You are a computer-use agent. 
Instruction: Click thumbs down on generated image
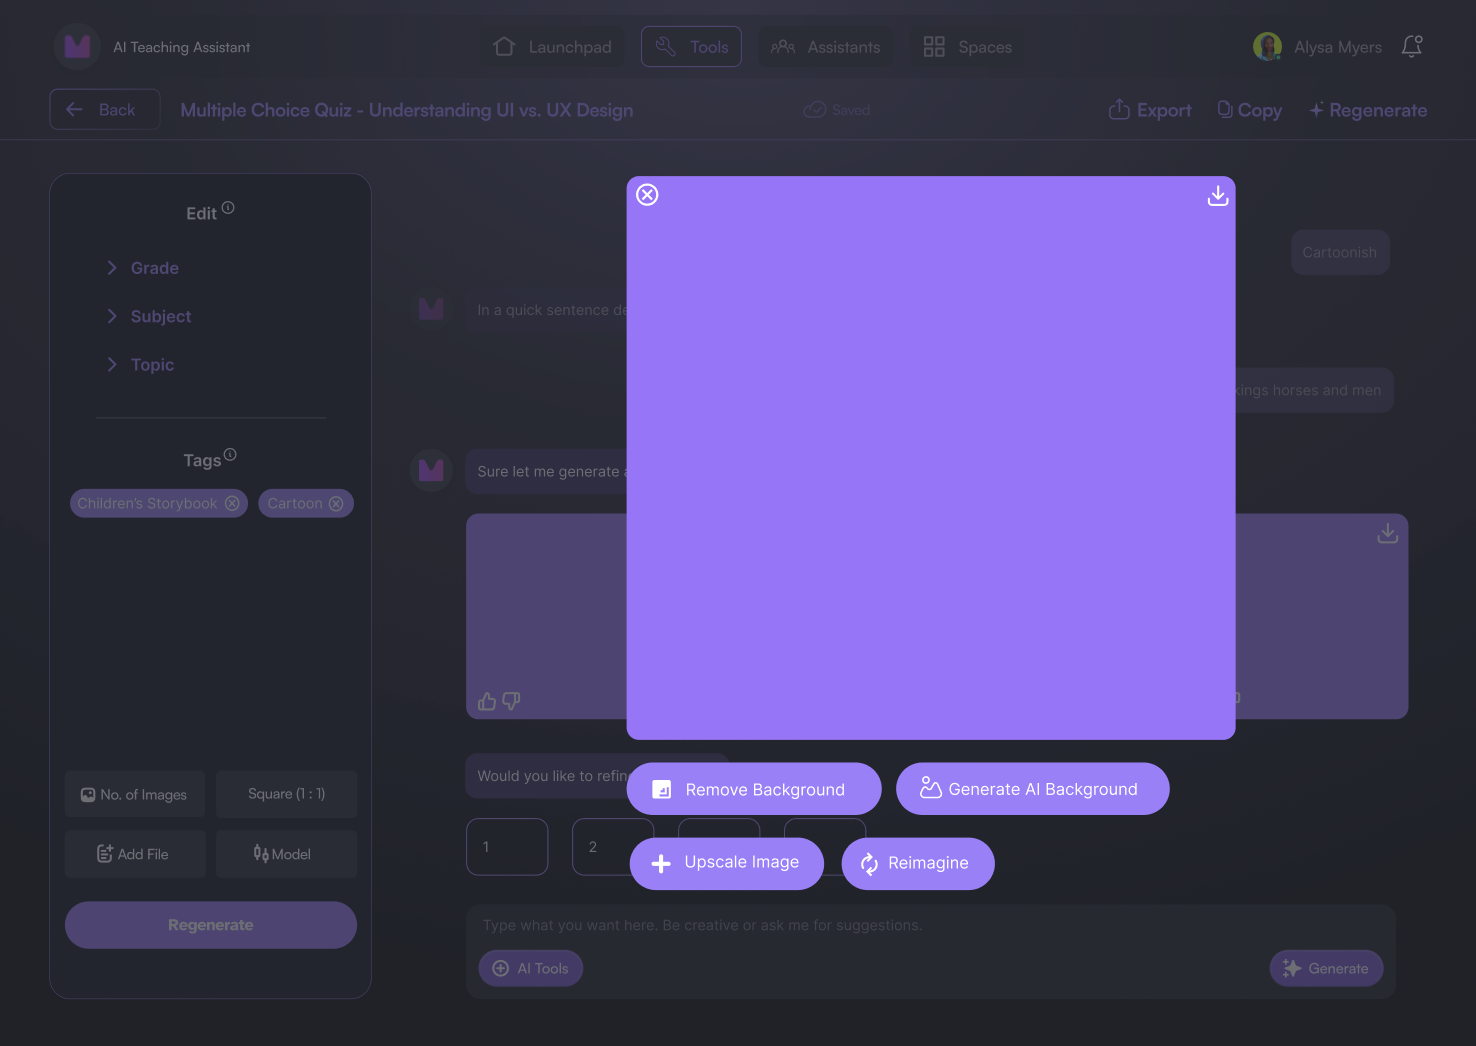click(511, 702)
